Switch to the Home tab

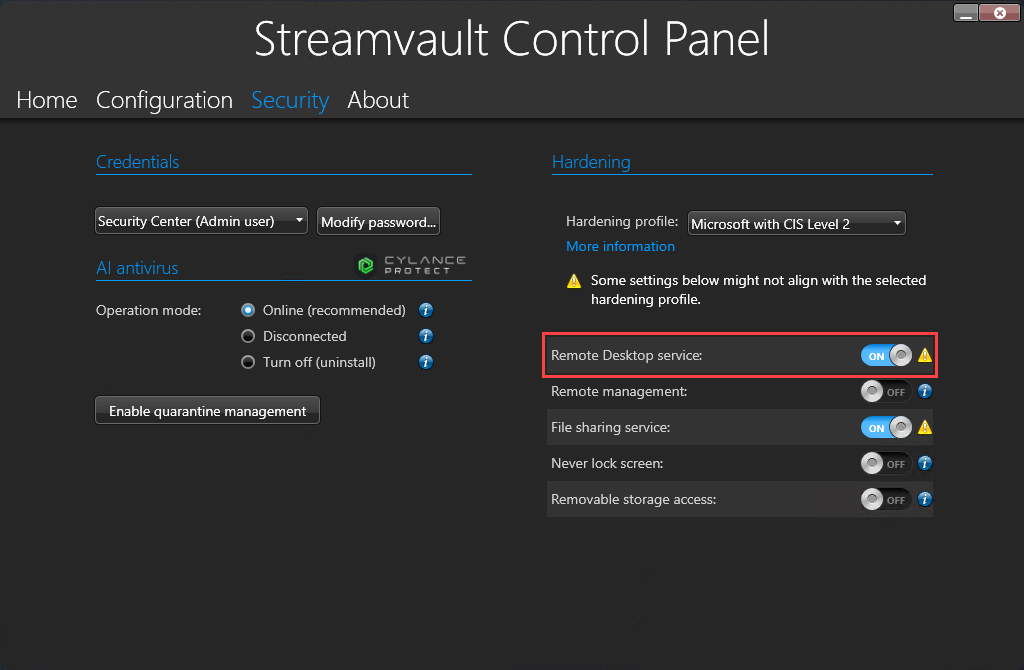(46, 100)
